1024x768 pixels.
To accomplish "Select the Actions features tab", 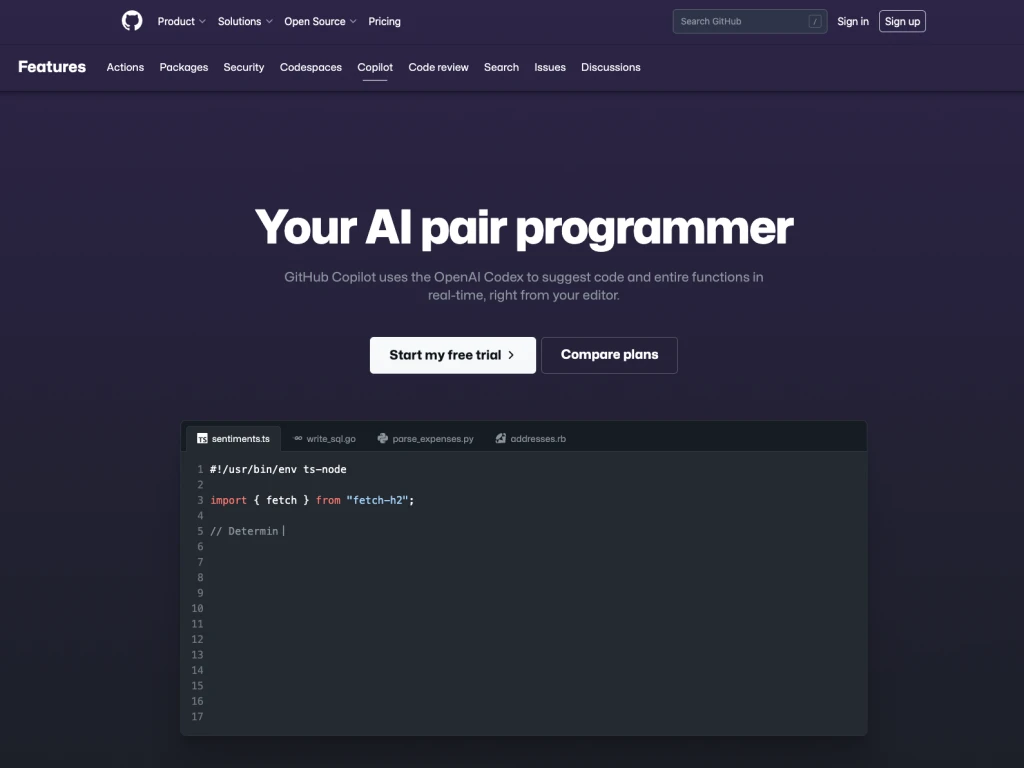I will point(125,67).
